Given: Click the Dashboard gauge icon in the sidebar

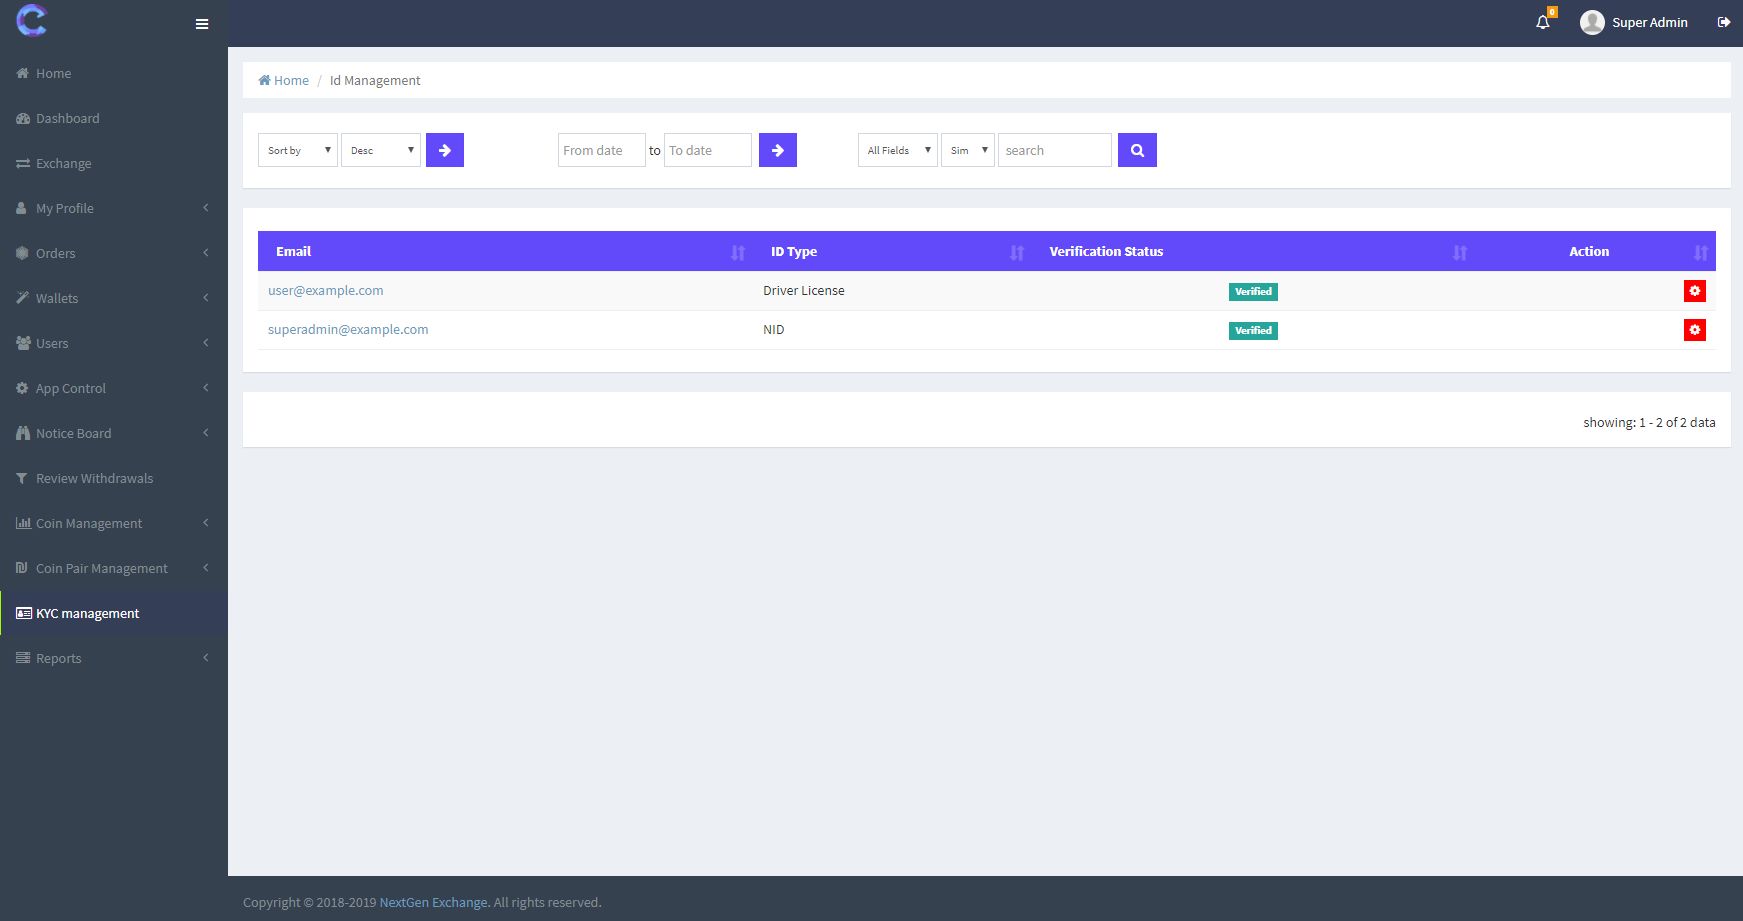Looking at the screenshot, I should (x=23, y=118).
